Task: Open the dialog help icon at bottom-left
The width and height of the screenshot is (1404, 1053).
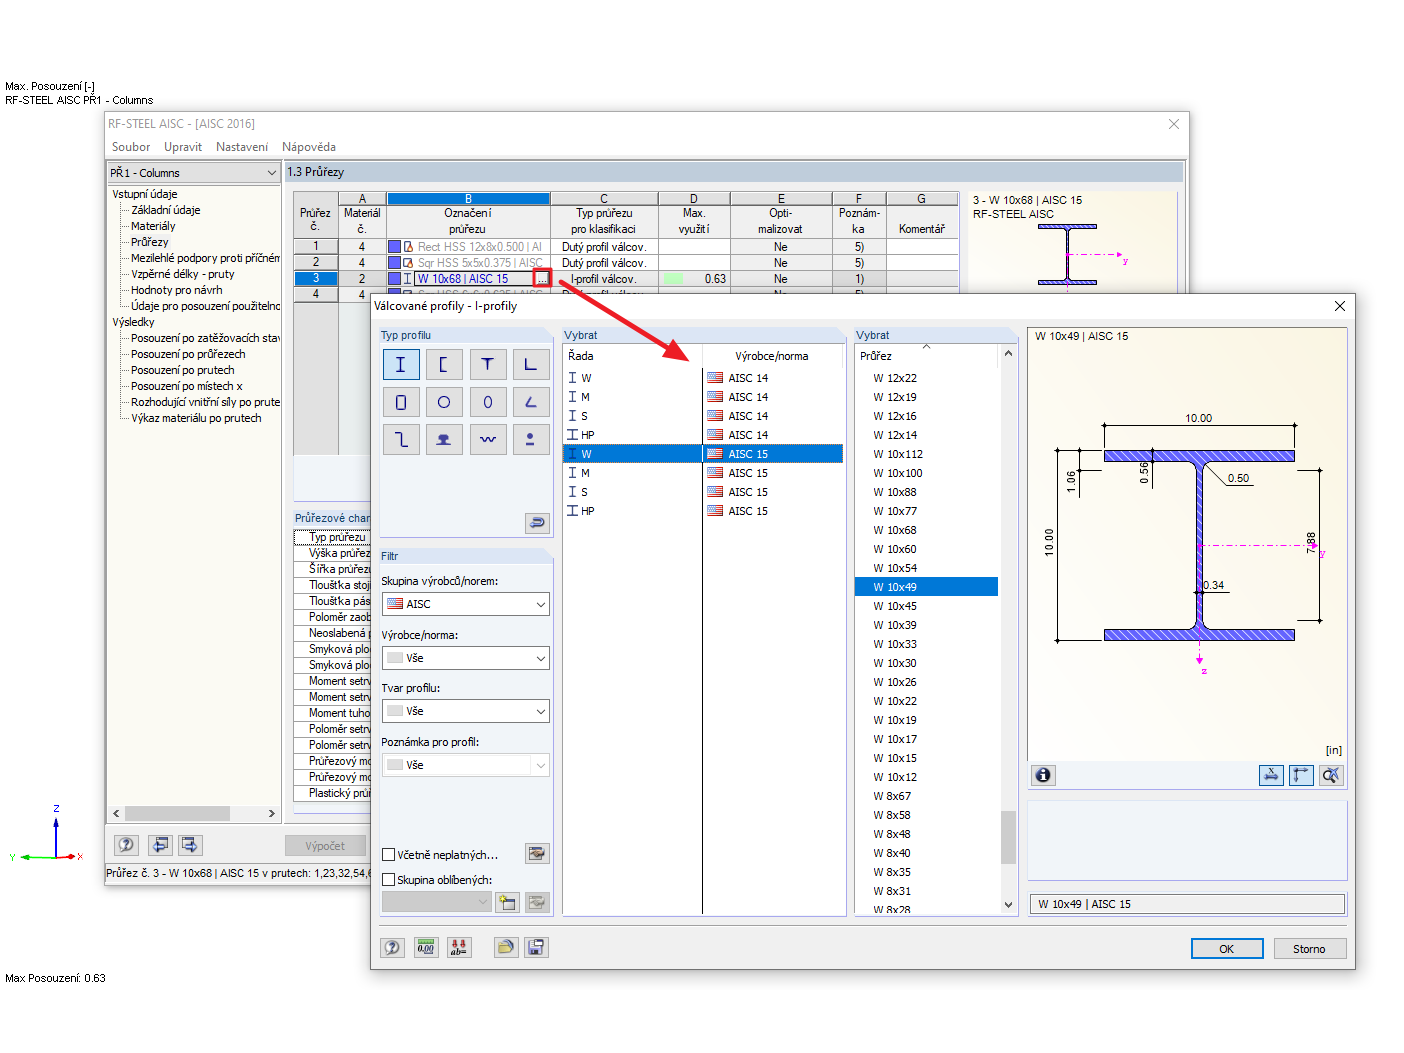Action: coord(393,948)
